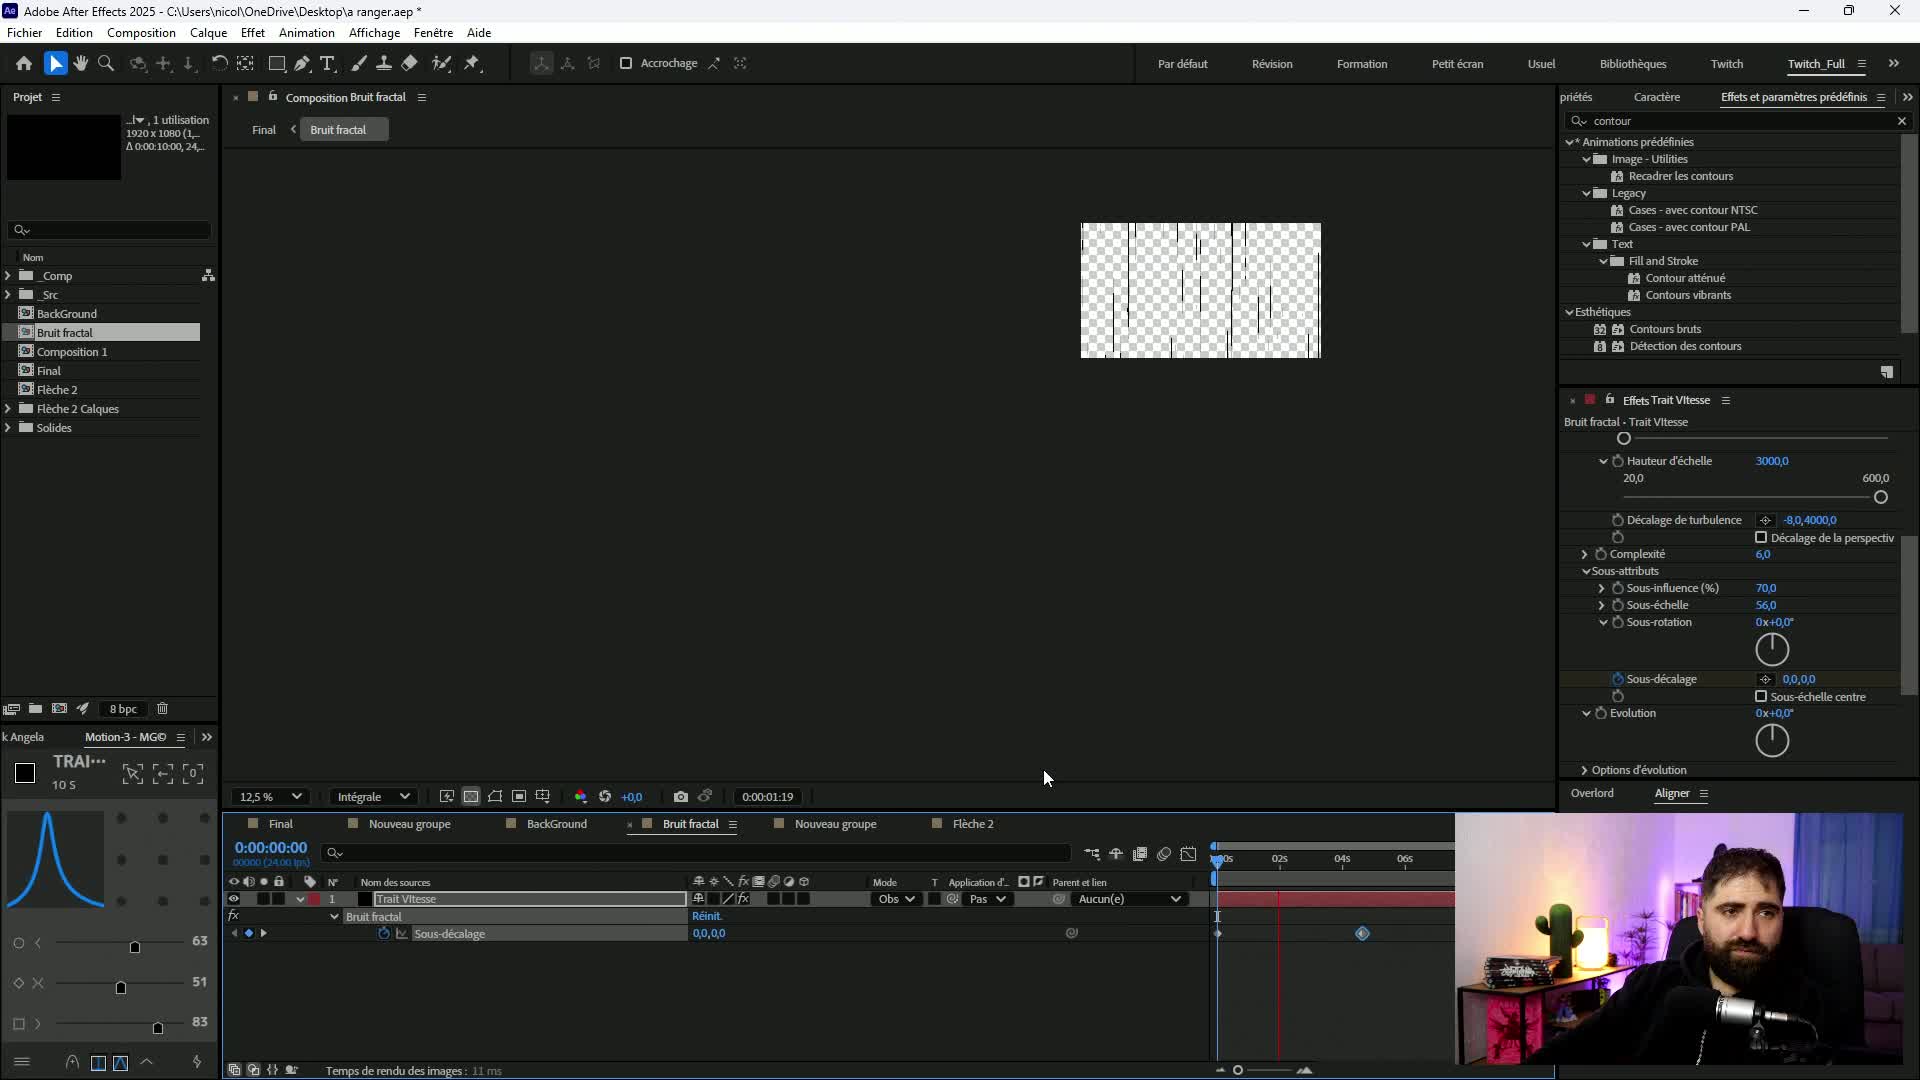Click the Hauteur d'échelle slider handle
The image size is (1920, 1080).
coord(1881,497)
